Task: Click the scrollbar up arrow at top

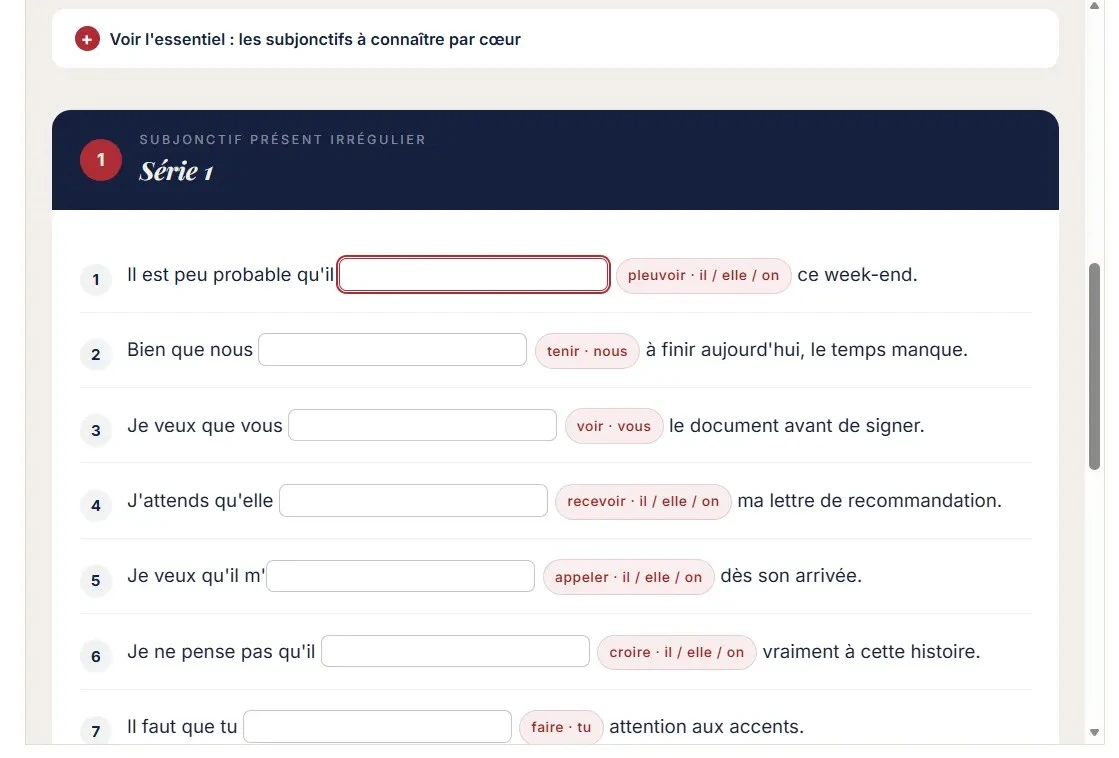Action: tap(1094, 6)
